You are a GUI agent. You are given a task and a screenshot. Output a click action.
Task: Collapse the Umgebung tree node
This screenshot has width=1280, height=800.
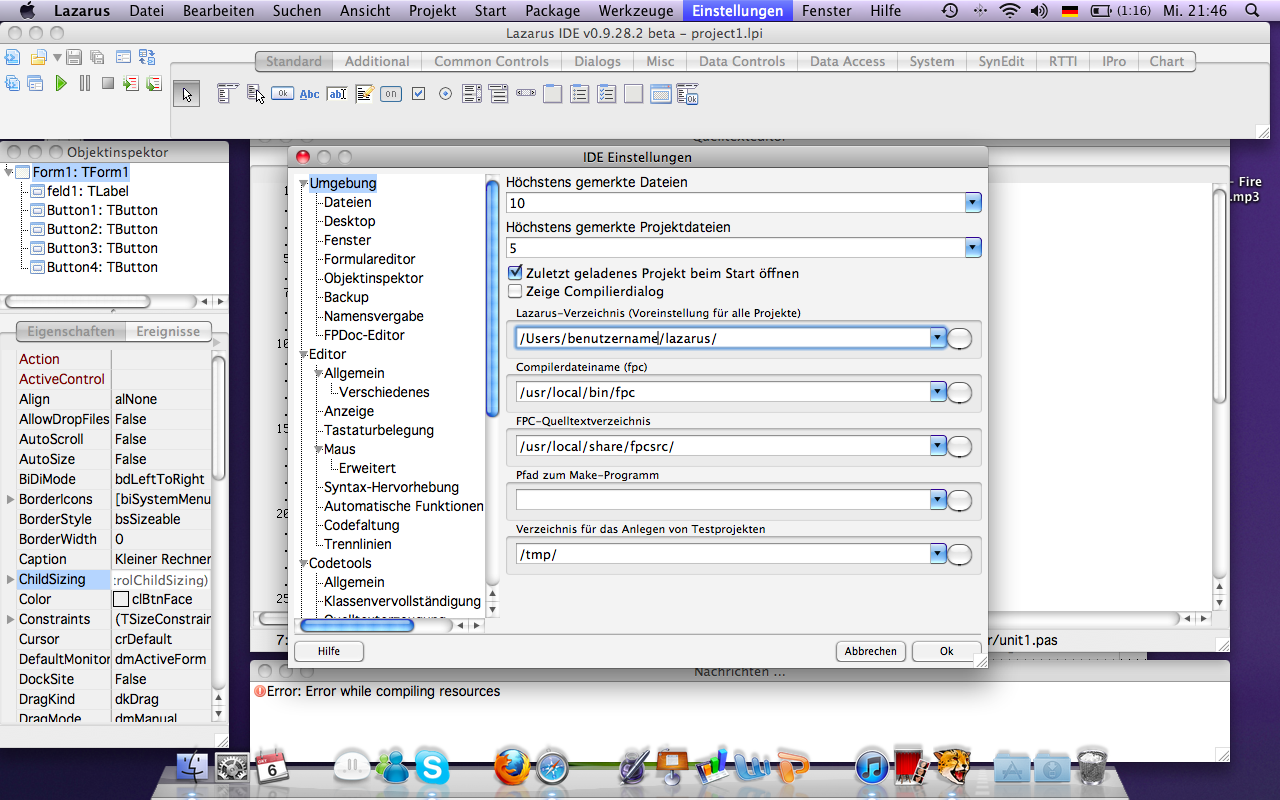[303, 184]
